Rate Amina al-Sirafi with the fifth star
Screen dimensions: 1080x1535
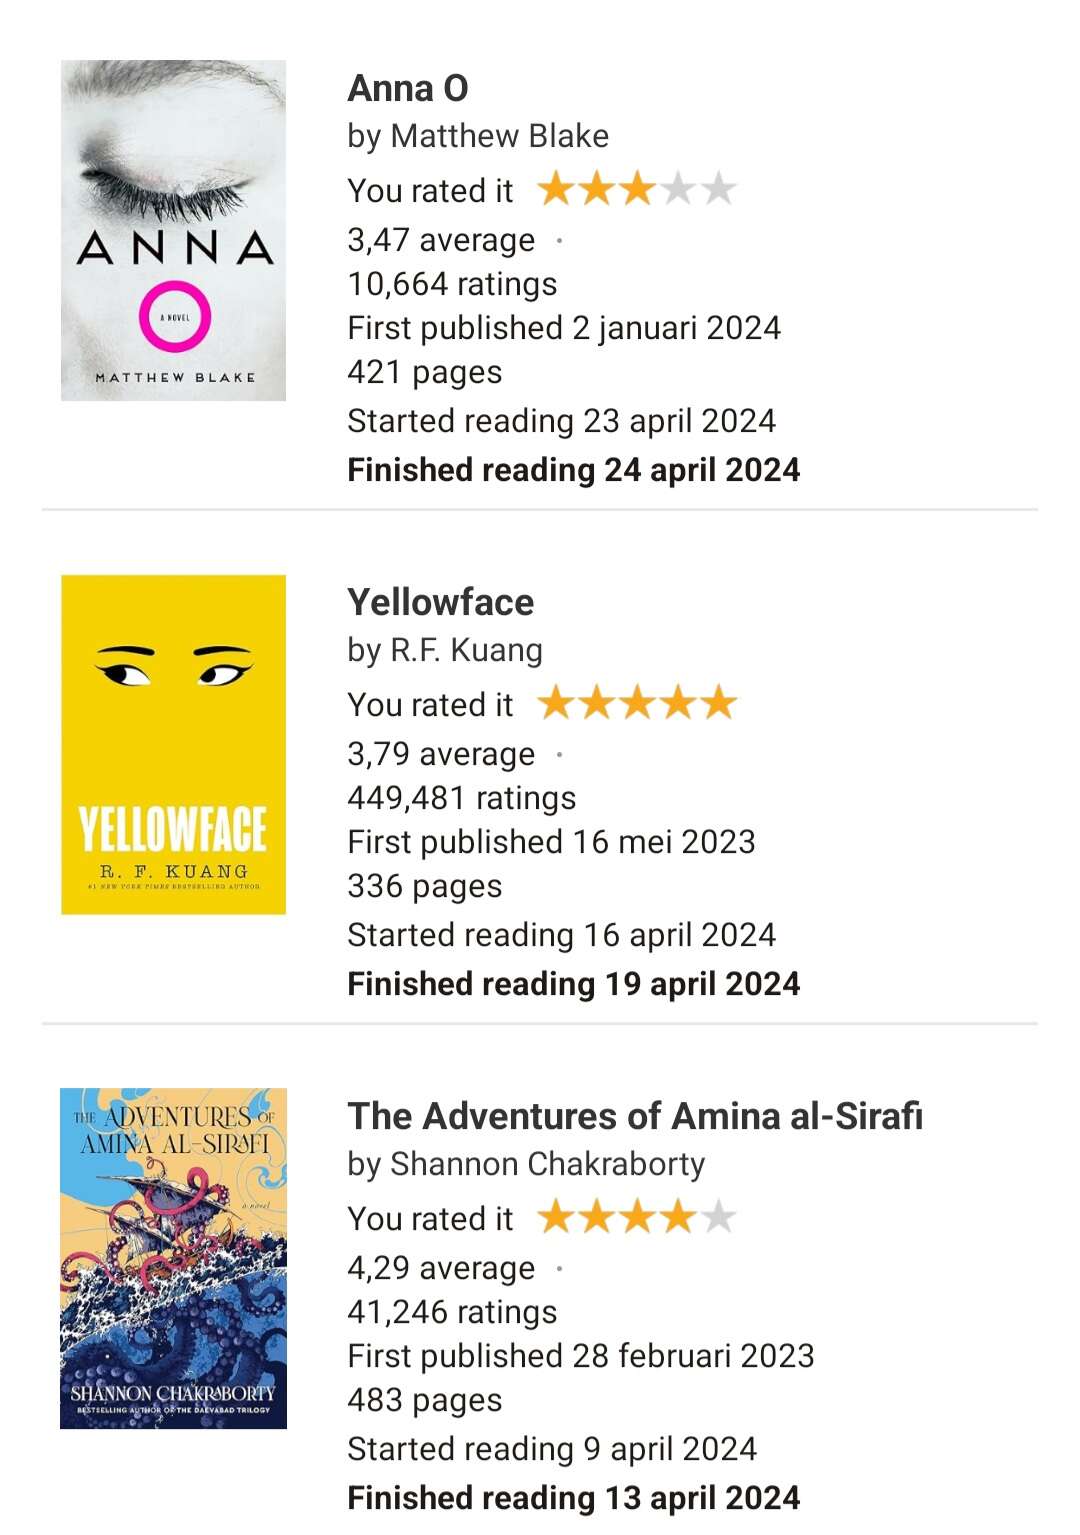click(718, 1217)
